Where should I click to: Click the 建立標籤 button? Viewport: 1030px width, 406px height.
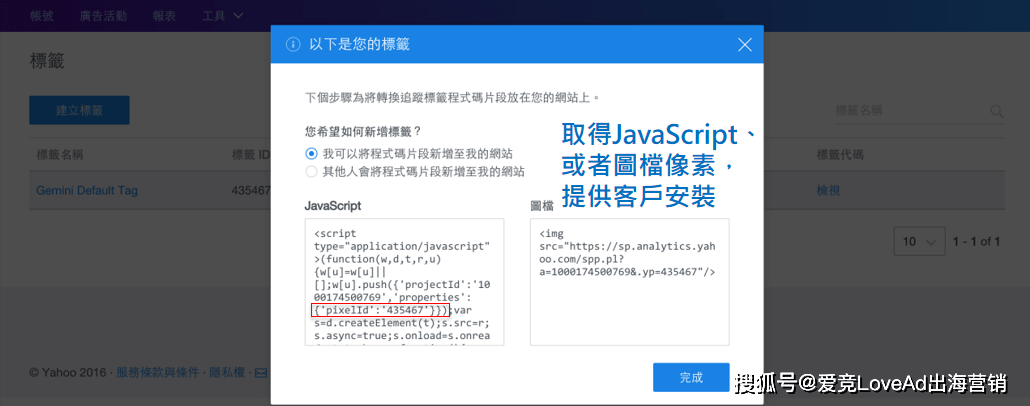coord(79,110)
